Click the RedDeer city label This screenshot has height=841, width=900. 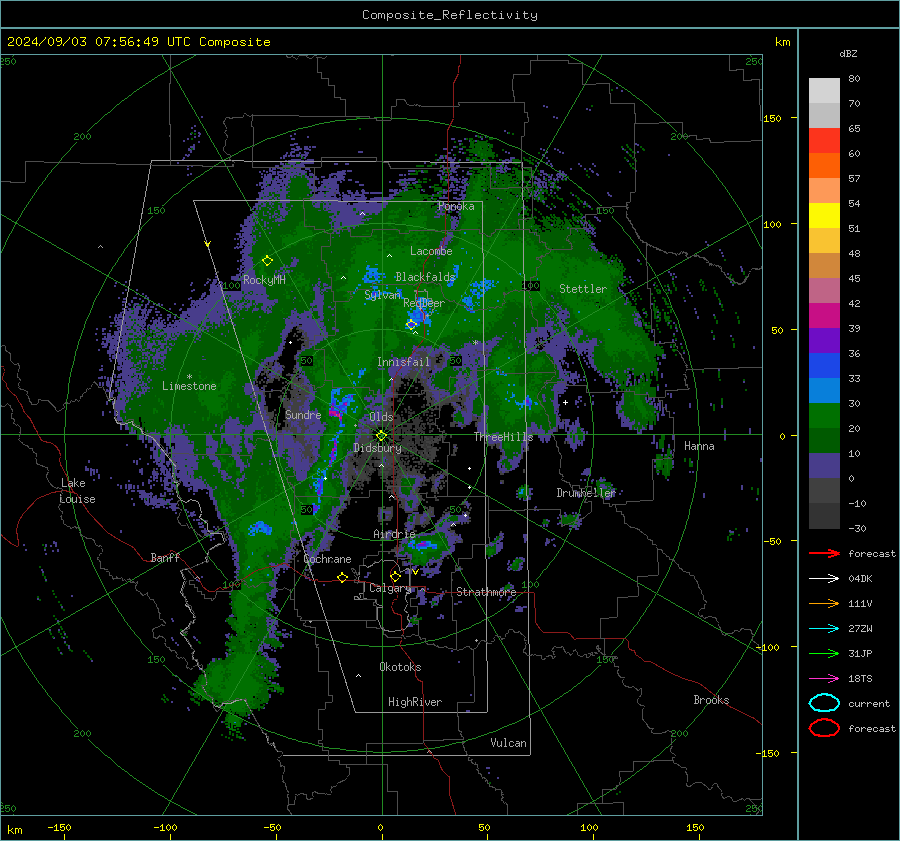424,303
